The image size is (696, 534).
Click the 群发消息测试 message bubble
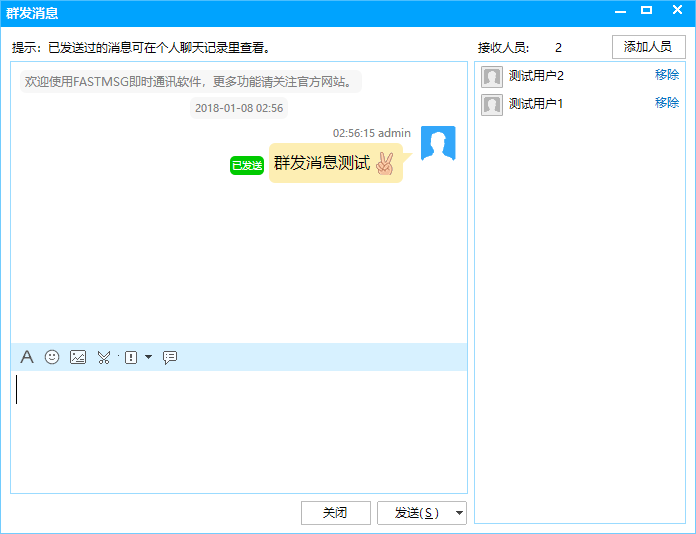coord(336,163)
